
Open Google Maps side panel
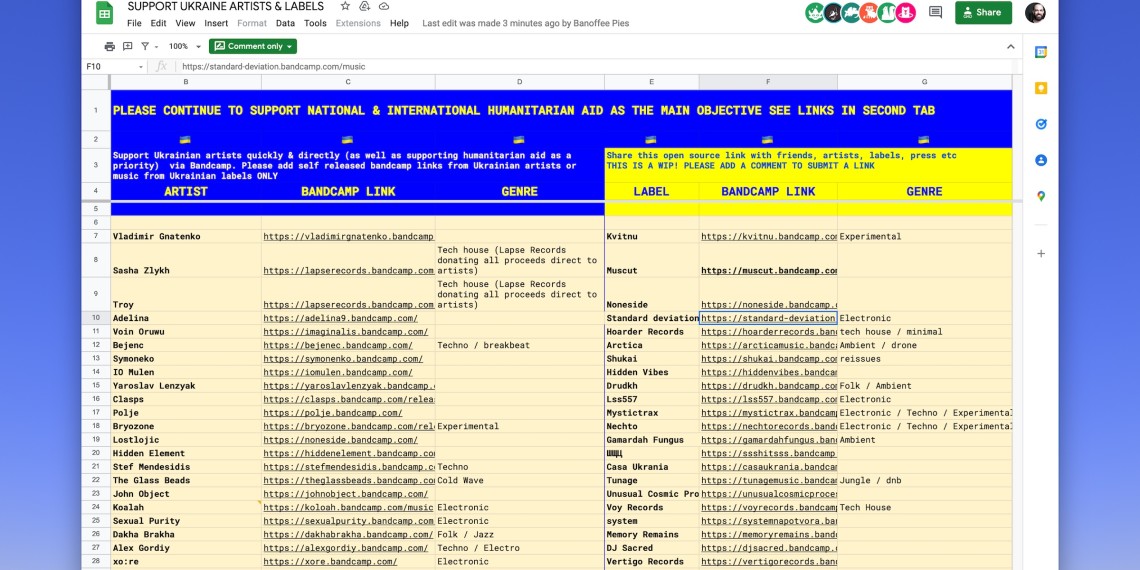tap(1040, 196)
